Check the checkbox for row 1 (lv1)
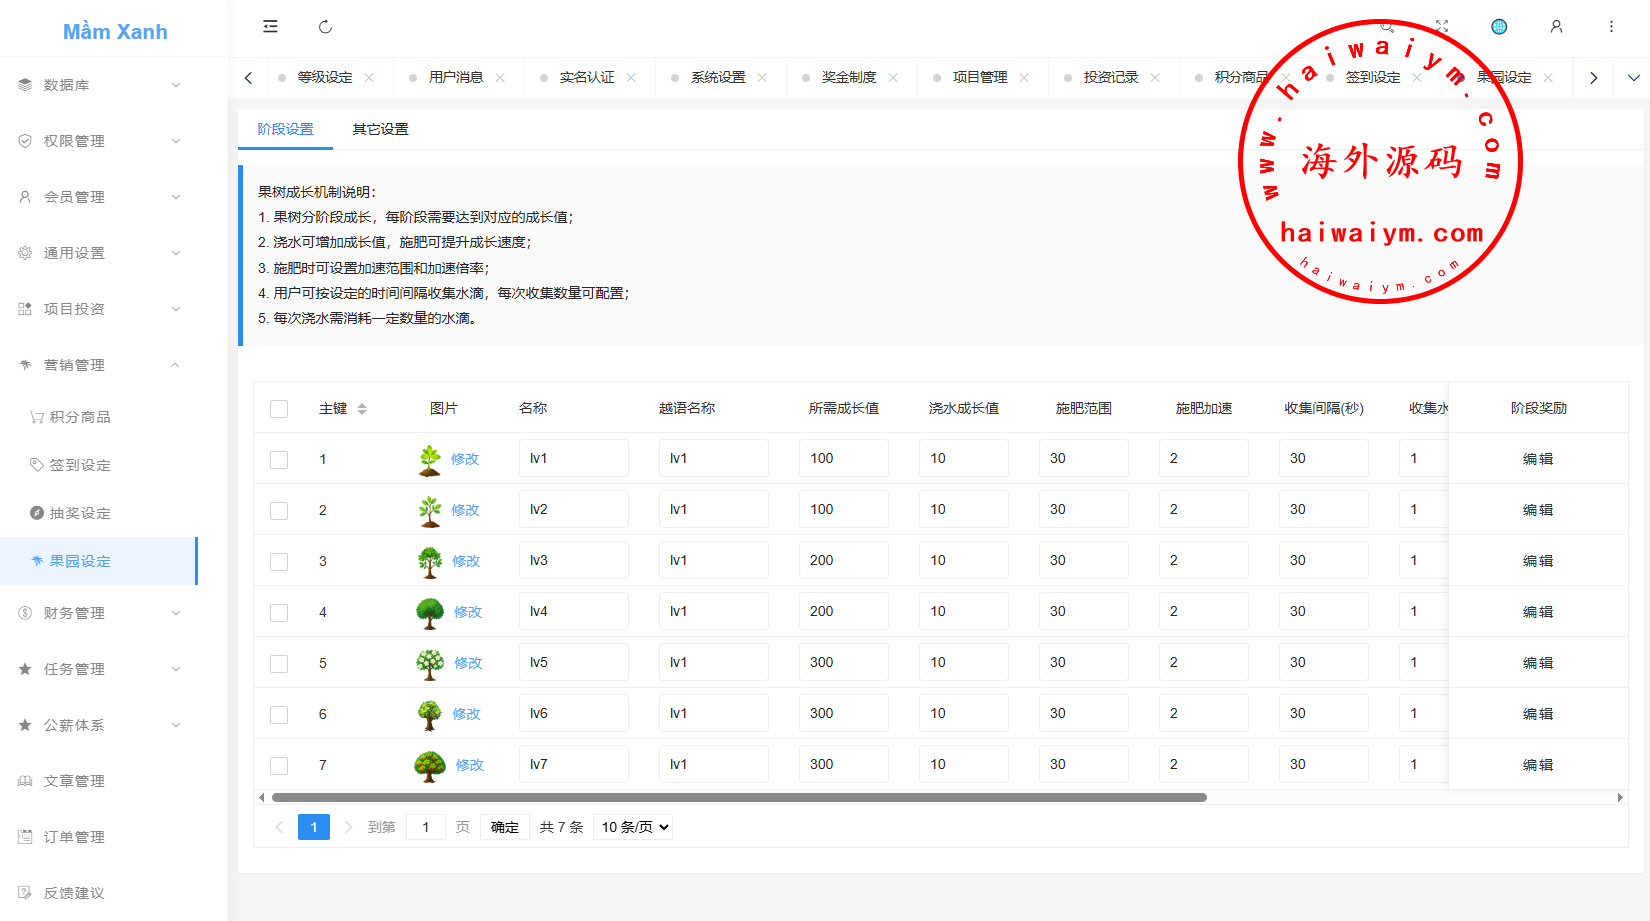Image resolution: width=1650 pixels, height=921 pixels. 279,460
